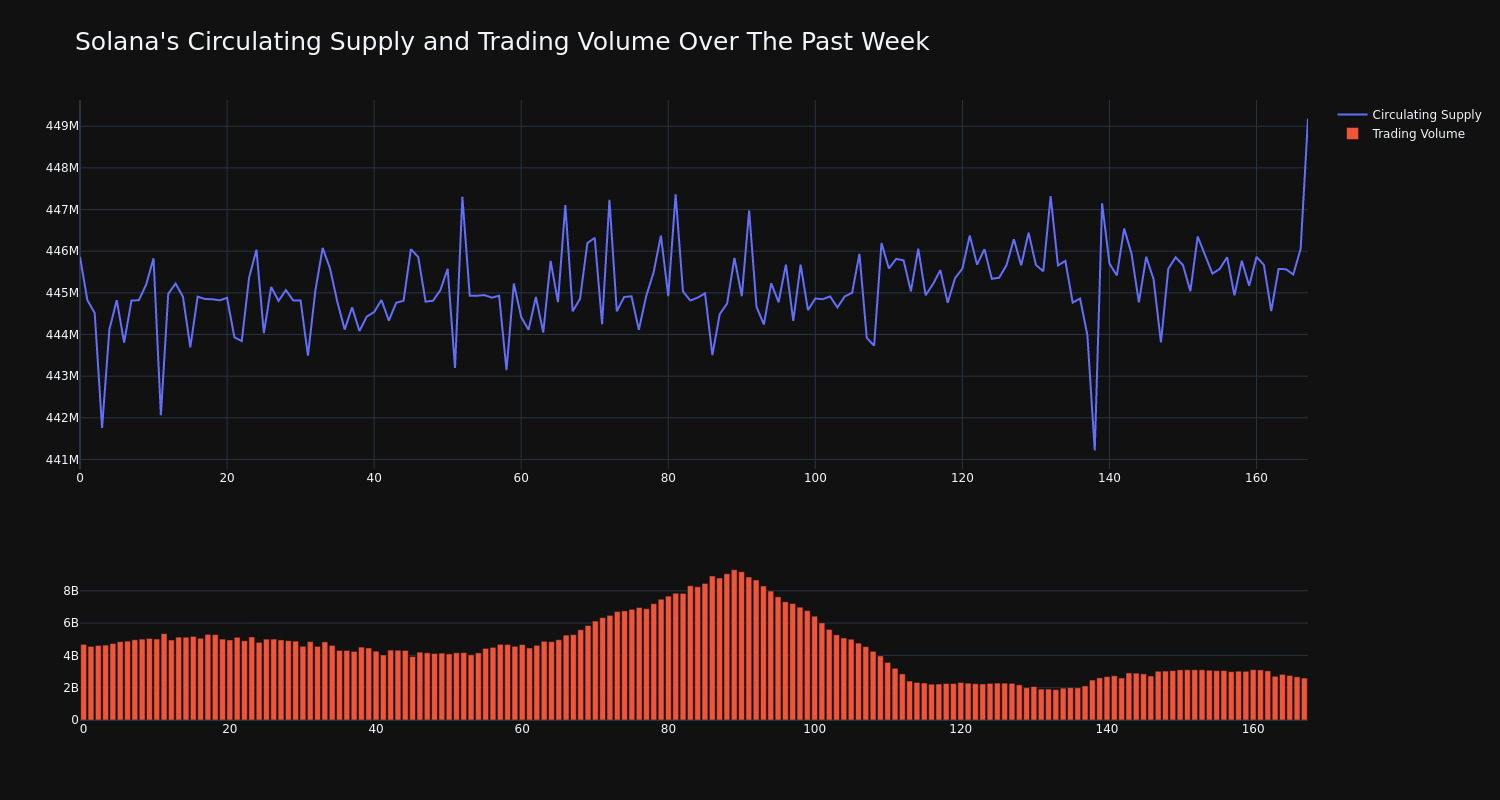
Task: Click x-axis label 80 under supply chart
Action: tap(668, 478)
